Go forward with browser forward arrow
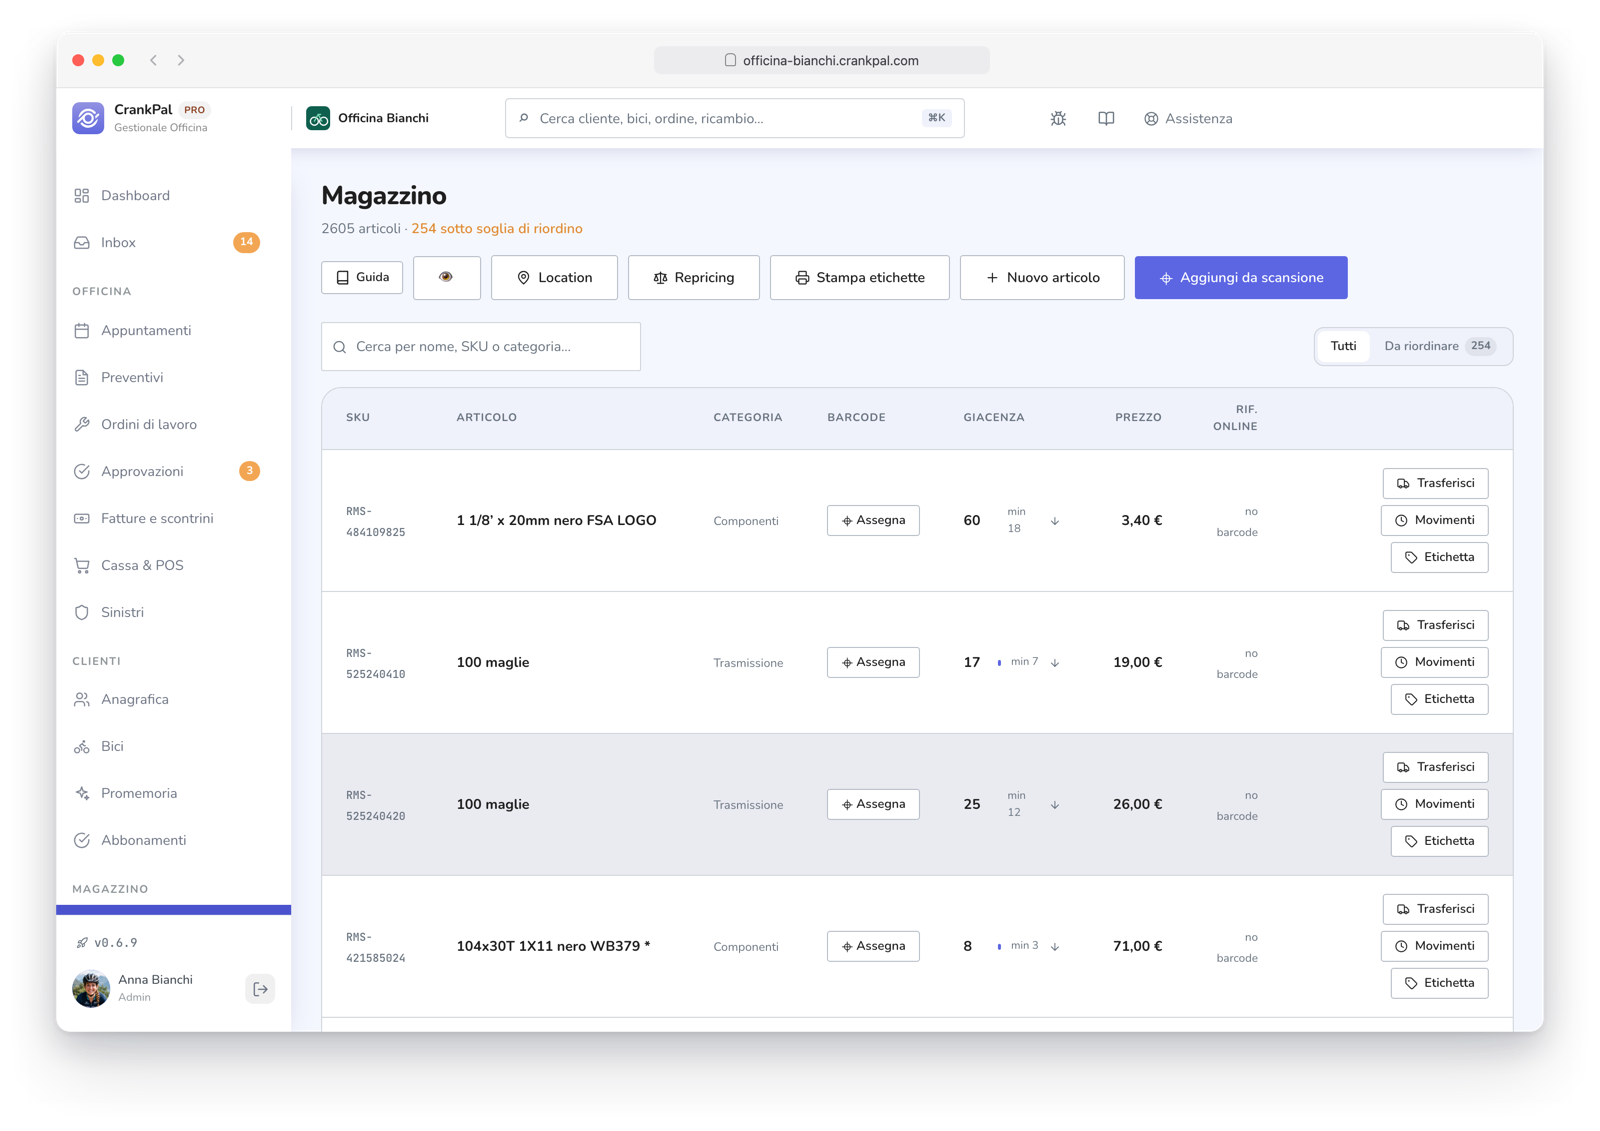Screen dimensions: 1600x1131 (x=181, y=60)
